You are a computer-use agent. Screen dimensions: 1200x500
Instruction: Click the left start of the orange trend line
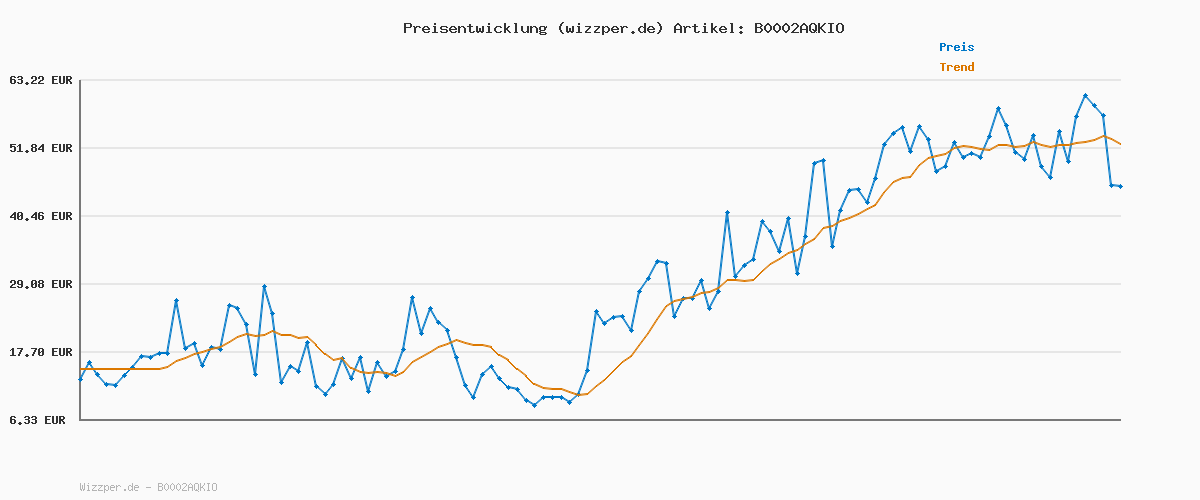coord(81,369)
